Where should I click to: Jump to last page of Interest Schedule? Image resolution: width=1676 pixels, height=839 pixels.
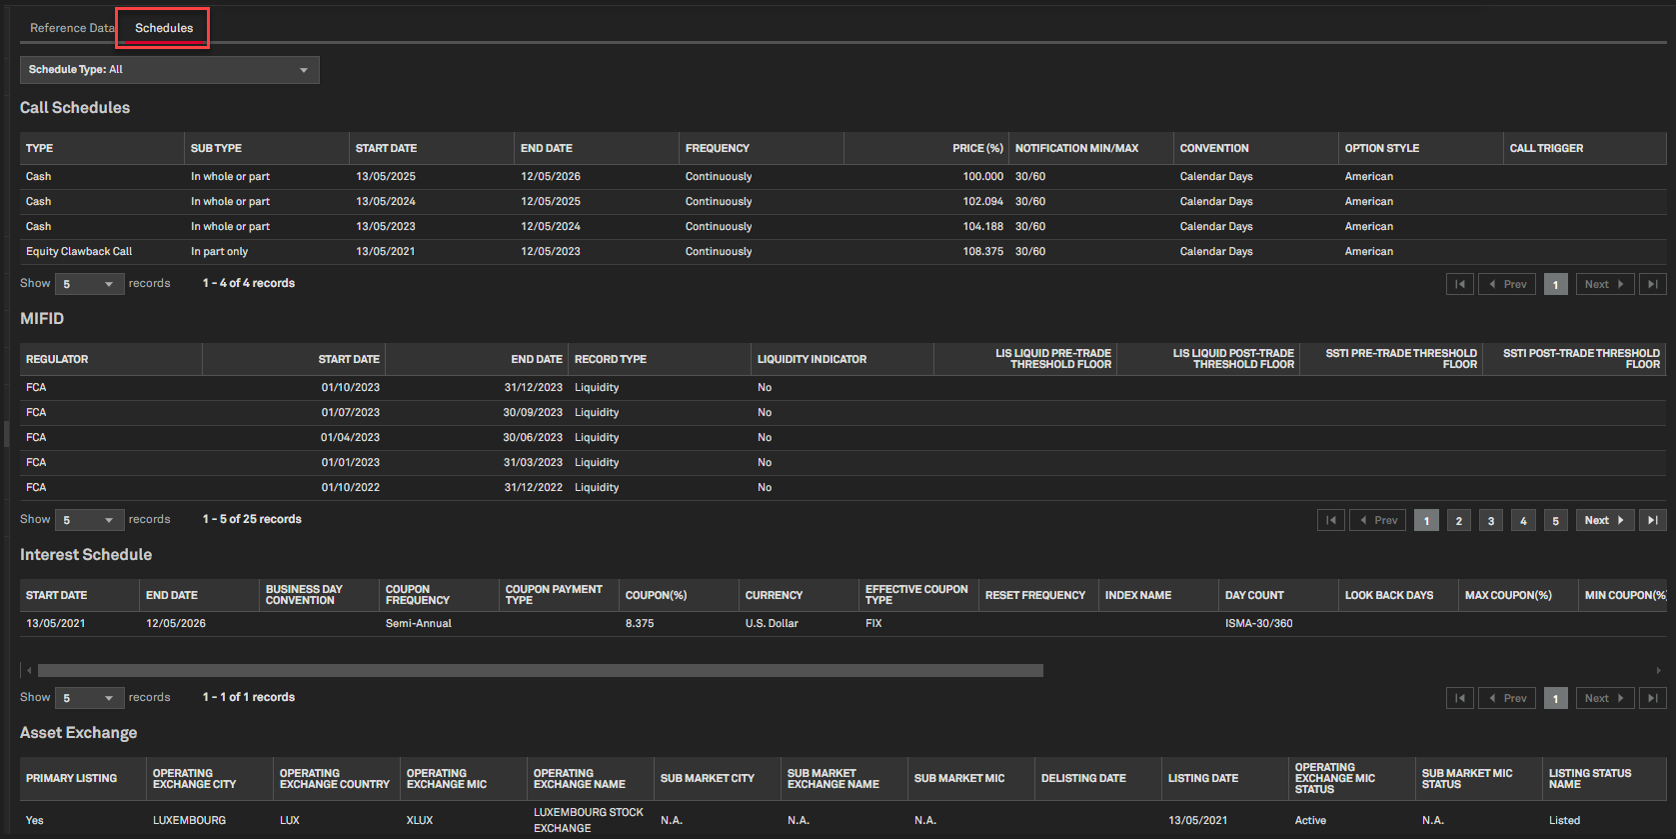coord(1652,698)
